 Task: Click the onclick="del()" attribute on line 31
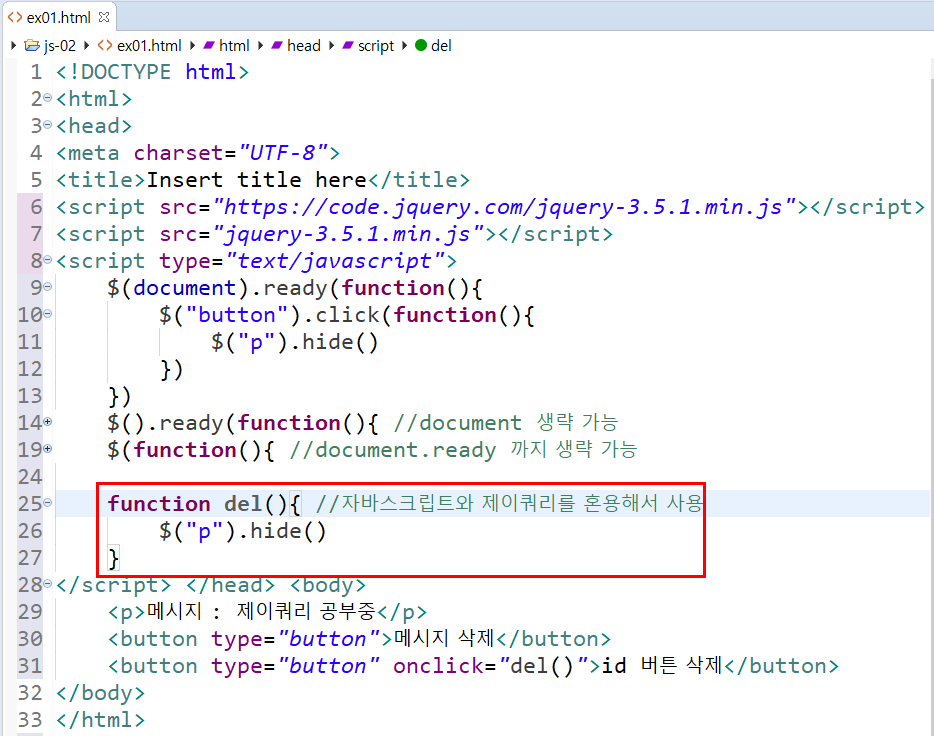[491, 666]
